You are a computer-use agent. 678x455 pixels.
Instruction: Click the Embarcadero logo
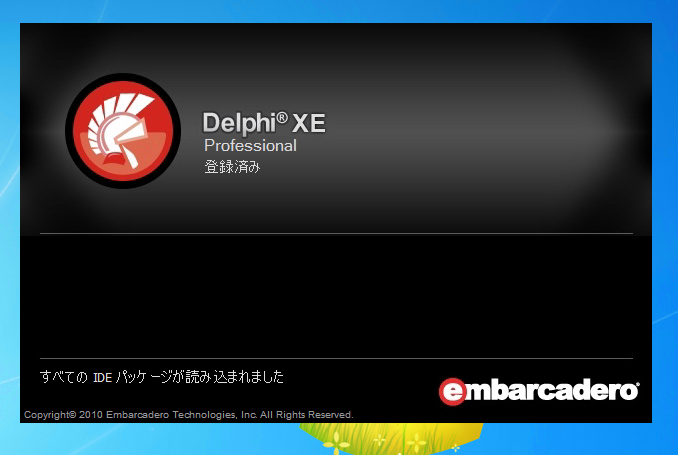tap(539, 391)
